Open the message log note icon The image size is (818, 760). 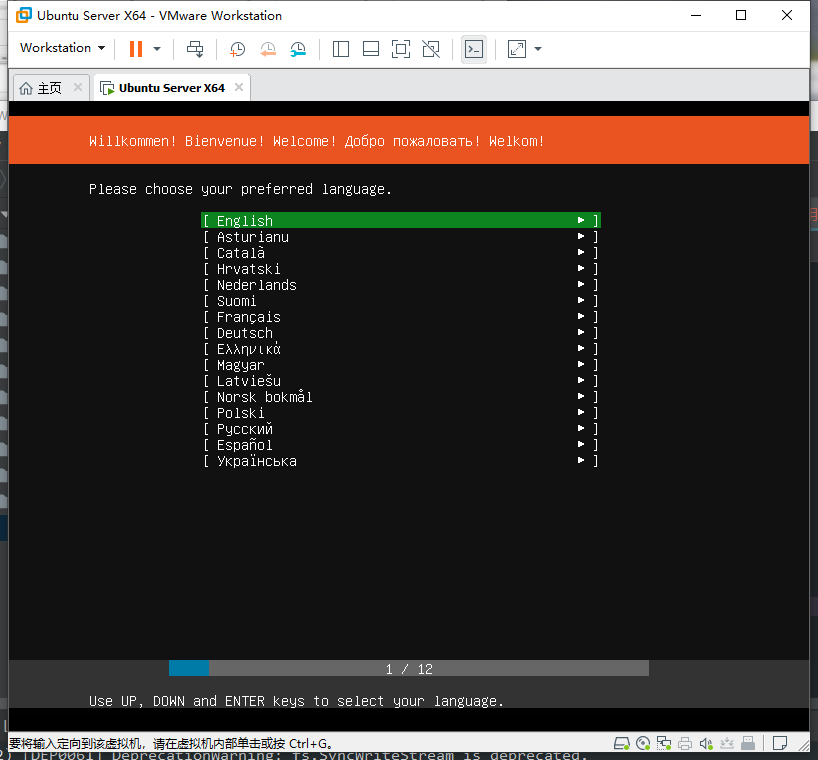pyautogui.click(x=780, y=743)
